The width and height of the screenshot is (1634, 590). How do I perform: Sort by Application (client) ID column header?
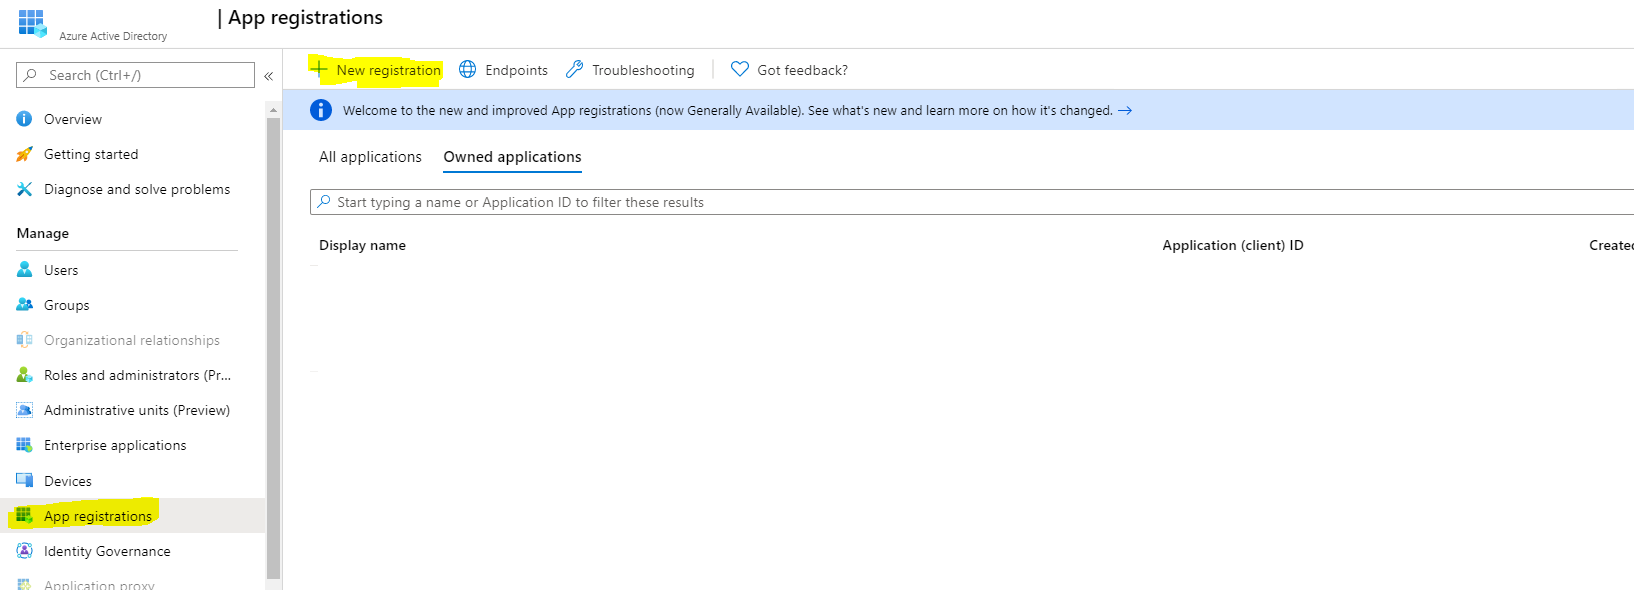click(1233, 245)
